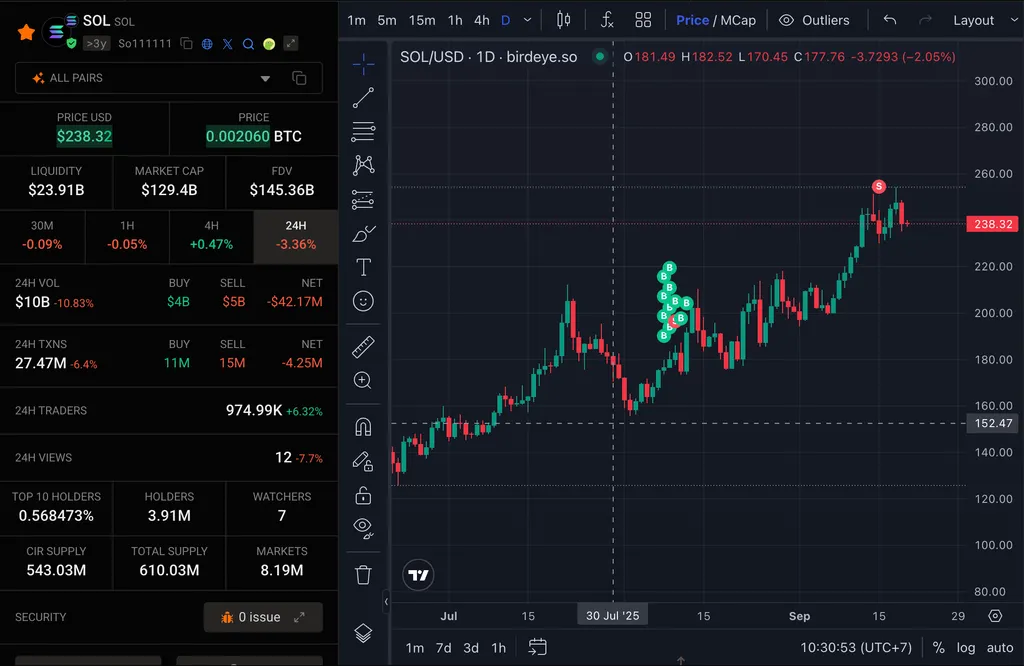Toggle auto scale mode
Screen dimensions: 1024x666
tap(1000, 648)
